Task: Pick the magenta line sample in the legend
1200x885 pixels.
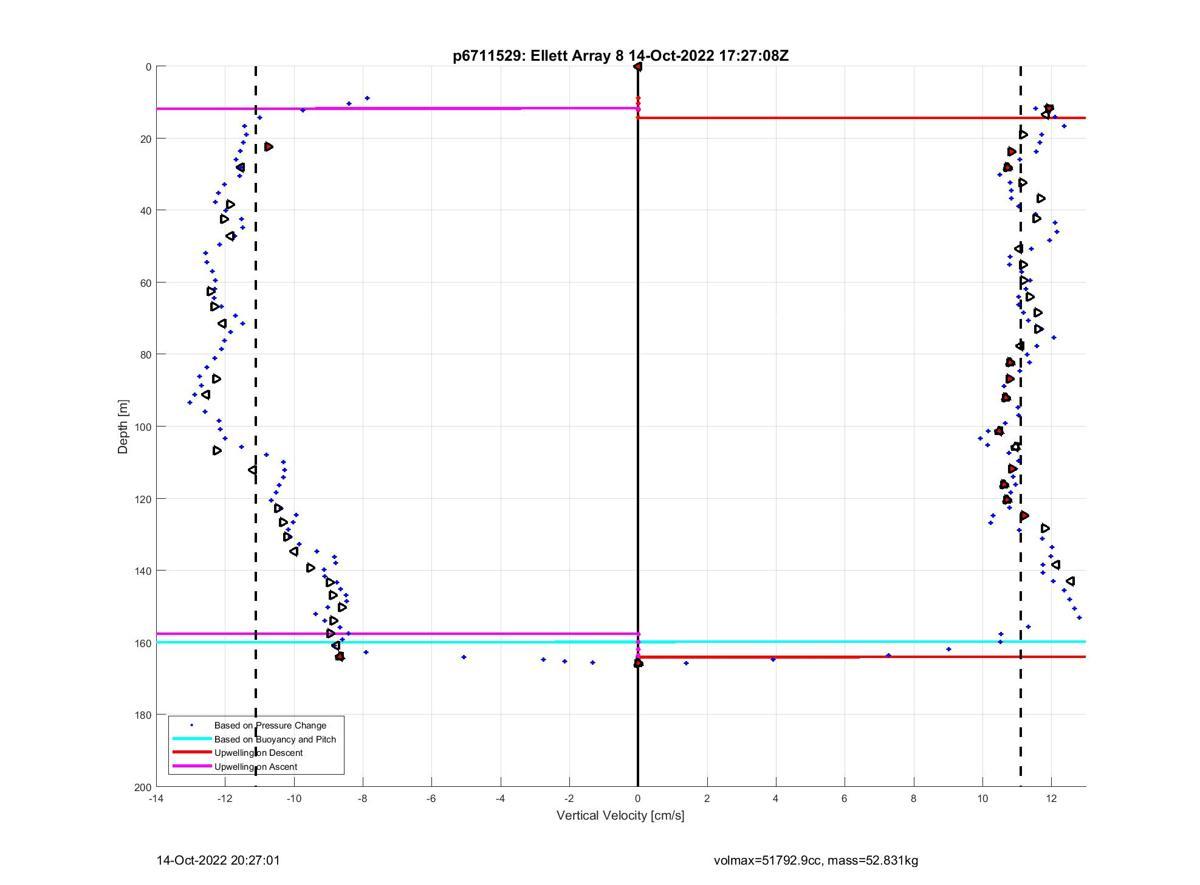Action: [x=191, y=767]
